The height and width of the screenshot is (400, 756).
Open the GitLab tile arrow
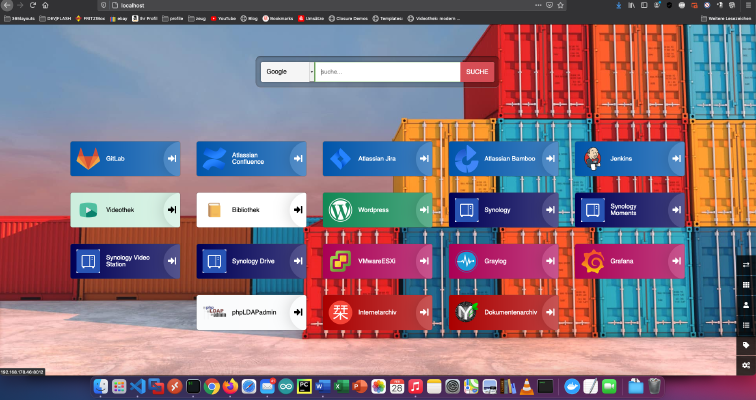point(172,159)
